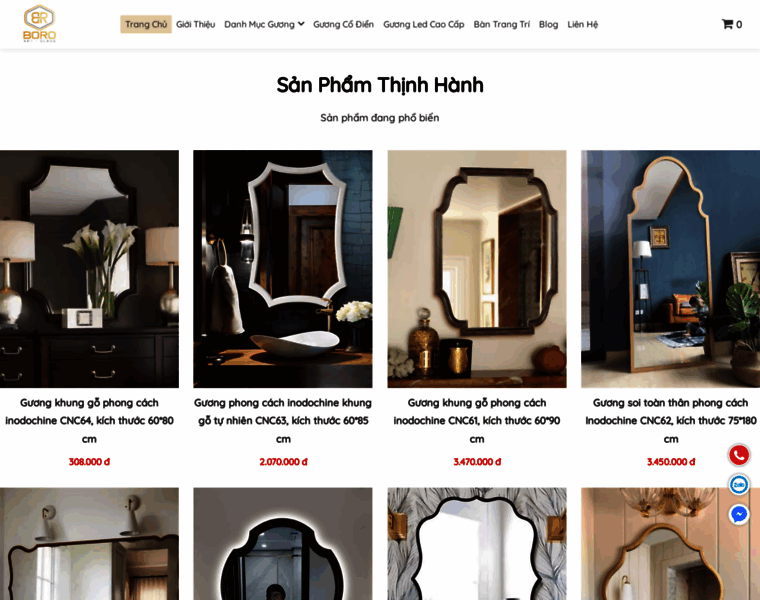Open the Blog page
The width and height of the screenshot is (760, 600).
click(x=548, y=24)
